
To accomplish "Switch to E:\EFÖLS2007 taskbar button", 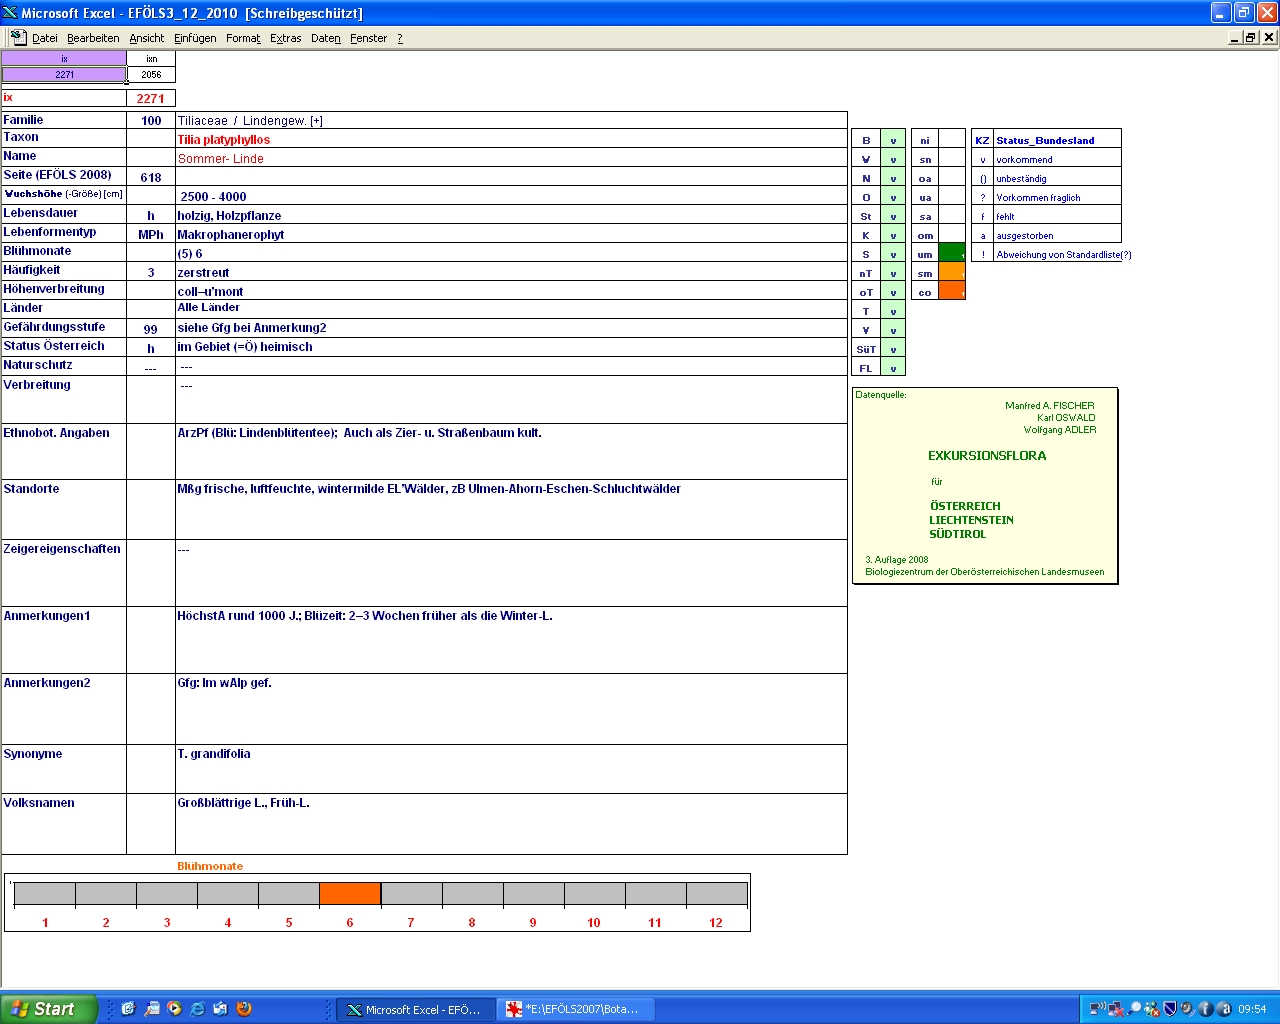I will (x=575, y=1009).
